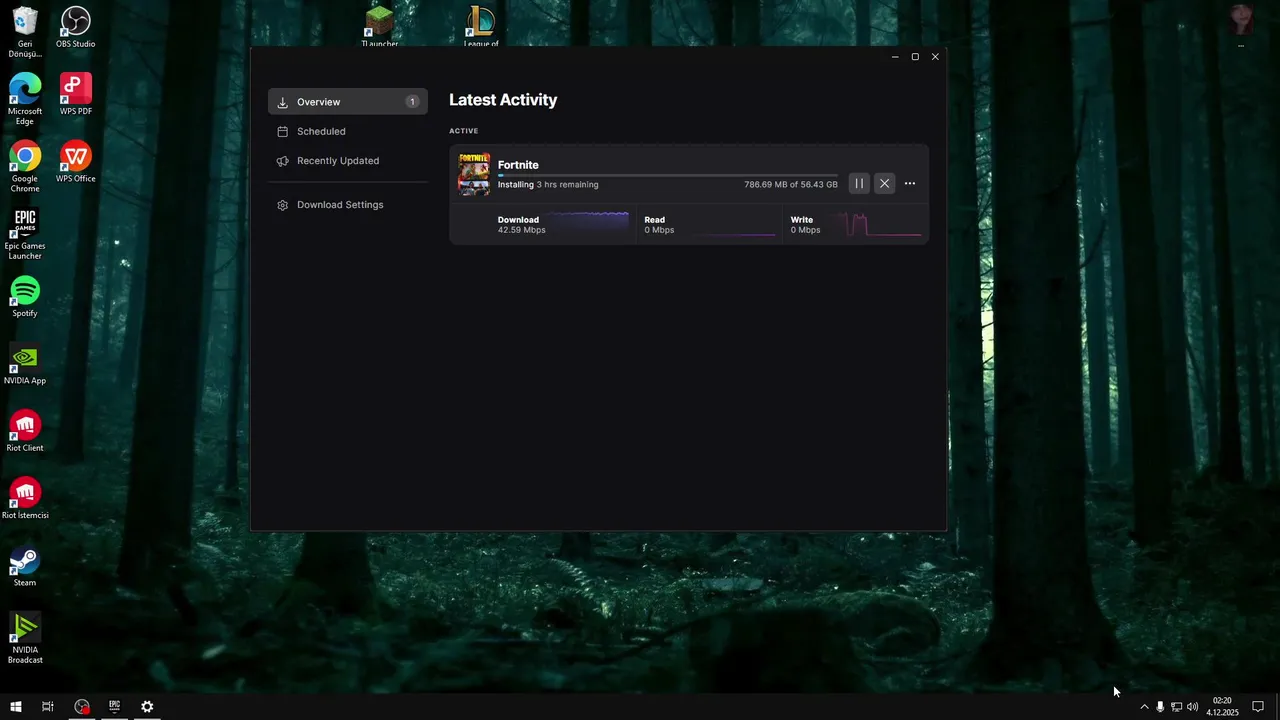
Task: Click the NVIDIA Broadcast desktop icon
Action: 25,638
